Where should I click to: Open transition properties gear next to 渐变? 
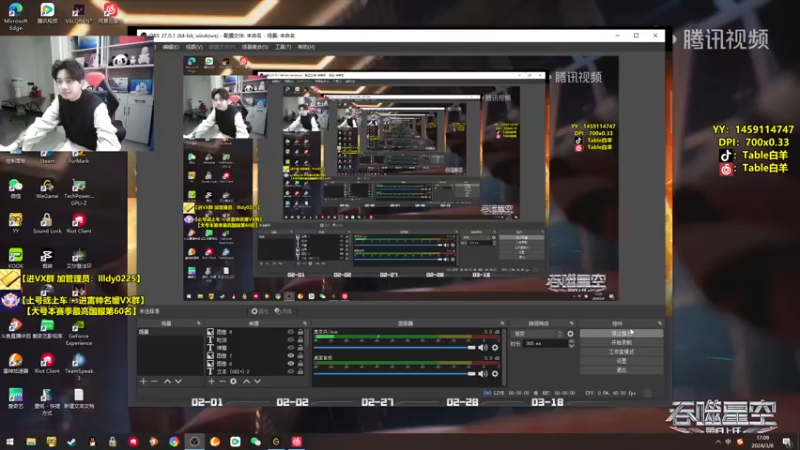(570, 334)
